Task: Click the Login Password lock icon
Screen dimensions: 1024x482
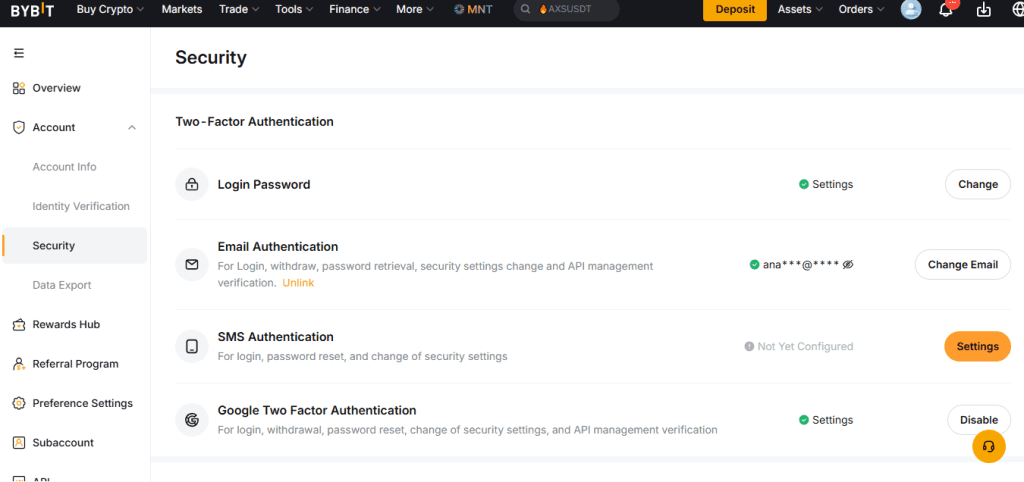Action: click(x=192, y=185)
